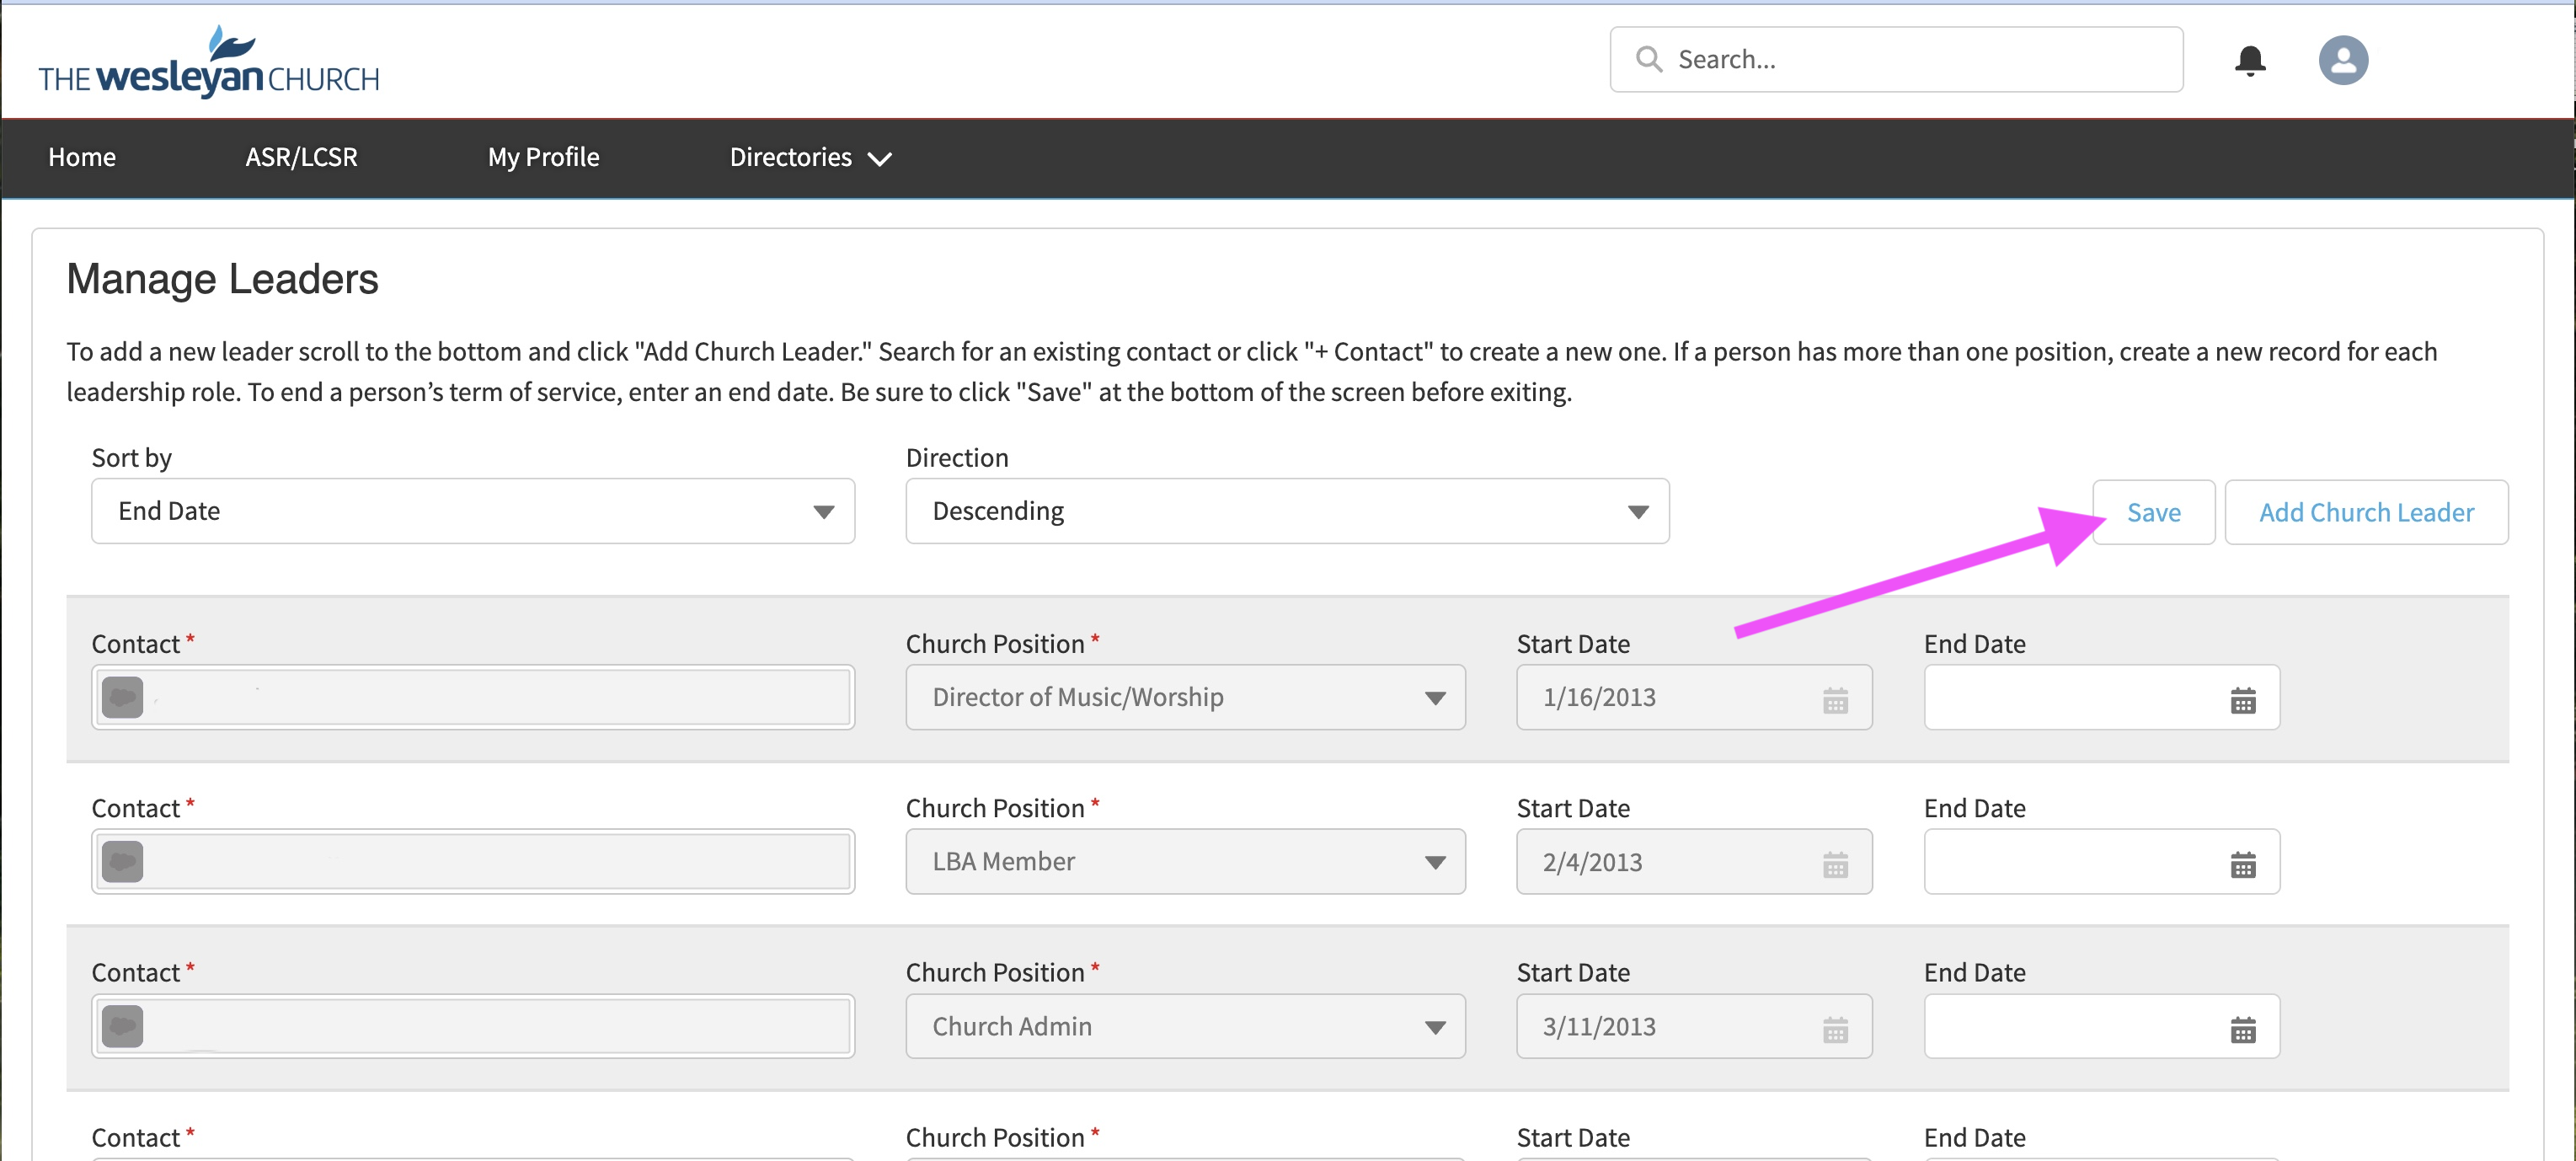Screen dimensions: 2576x1161
Task: Open the user profile avatar menu
Action: click(x=2342, y=60)
